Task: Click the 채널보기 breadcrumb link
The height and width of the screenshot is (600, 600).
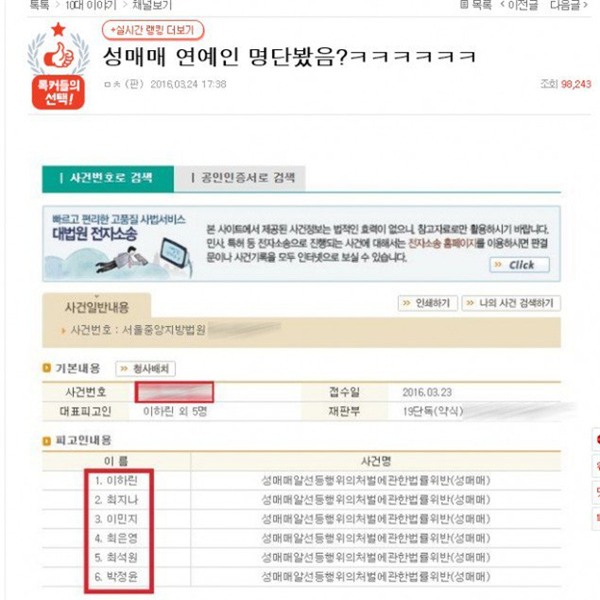Action: [x=152, y=5]
